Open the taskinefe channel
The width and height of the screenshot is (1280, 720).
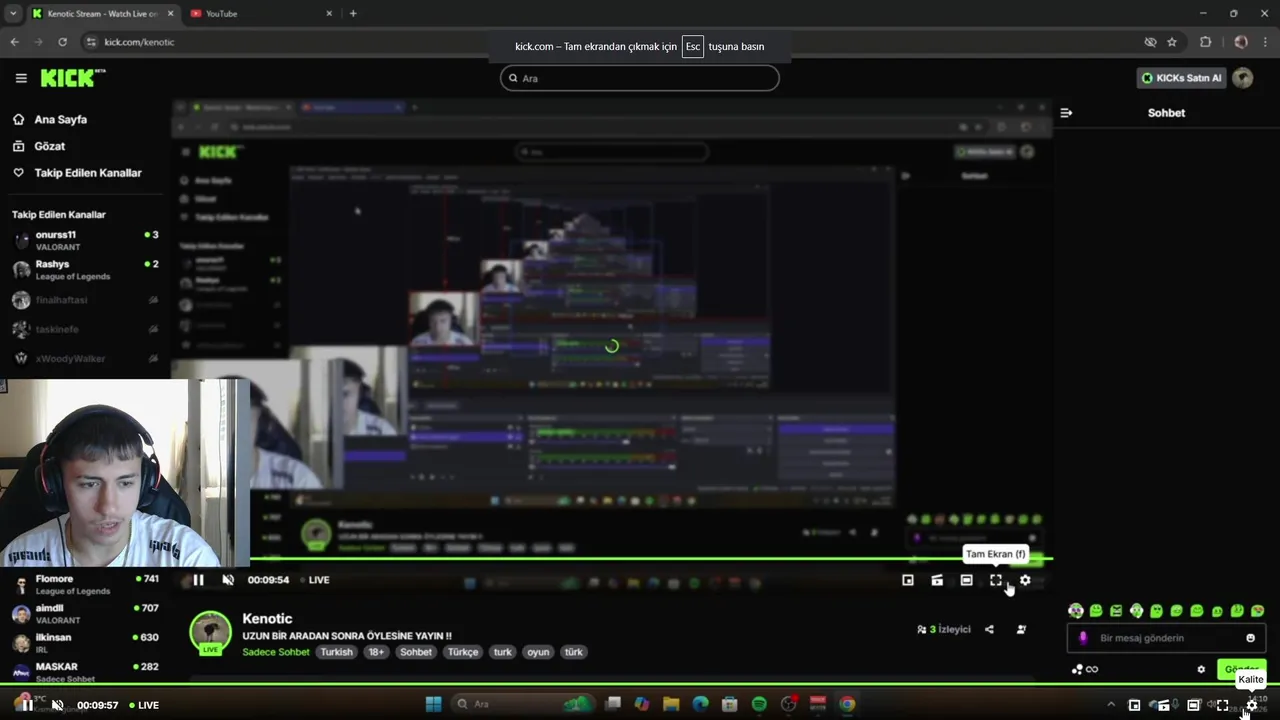pos(85,329)
